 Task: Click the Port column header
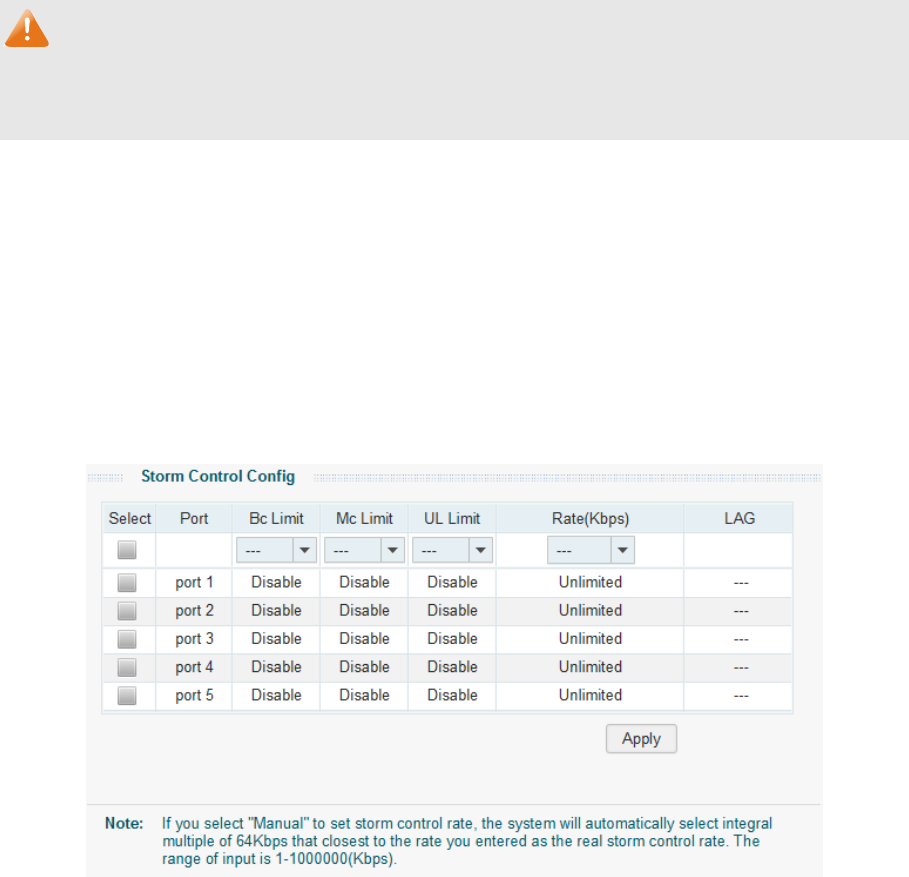click(x=193, y=518)
